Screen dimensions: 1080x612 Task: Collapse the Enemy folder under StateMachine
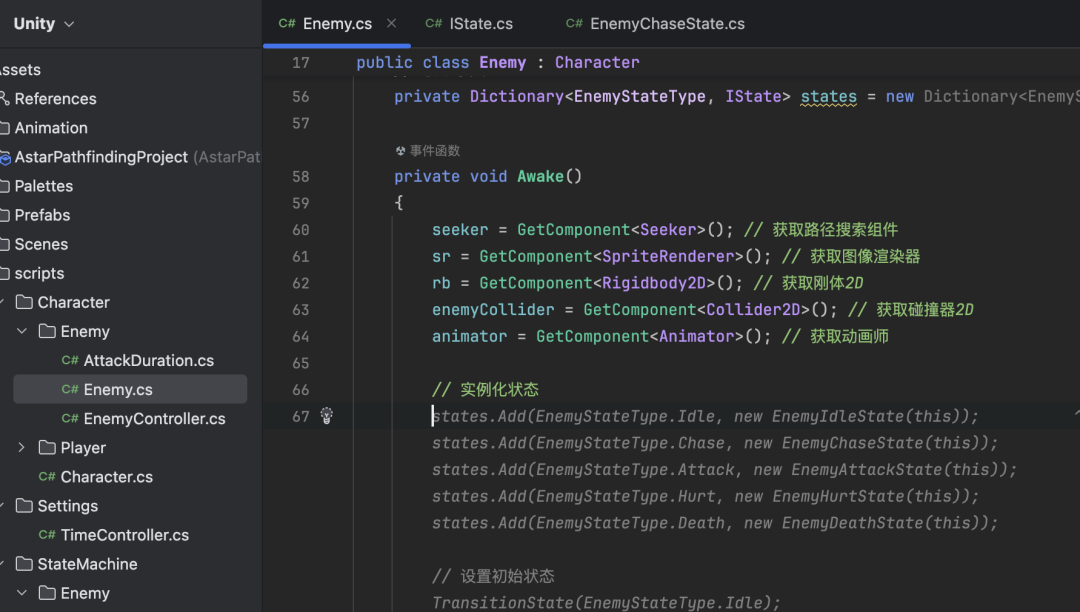22,593
